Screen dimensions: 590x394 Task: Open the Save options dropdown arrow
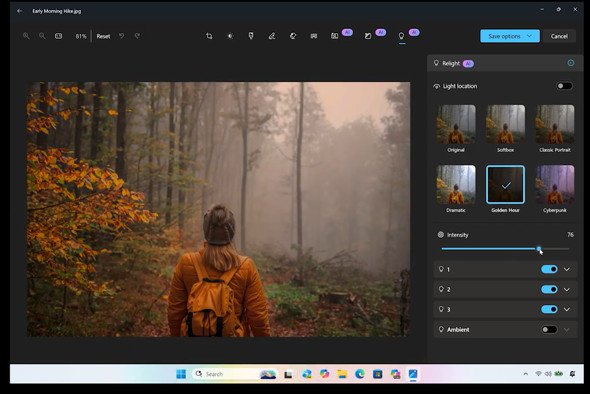tap(530, 36)
